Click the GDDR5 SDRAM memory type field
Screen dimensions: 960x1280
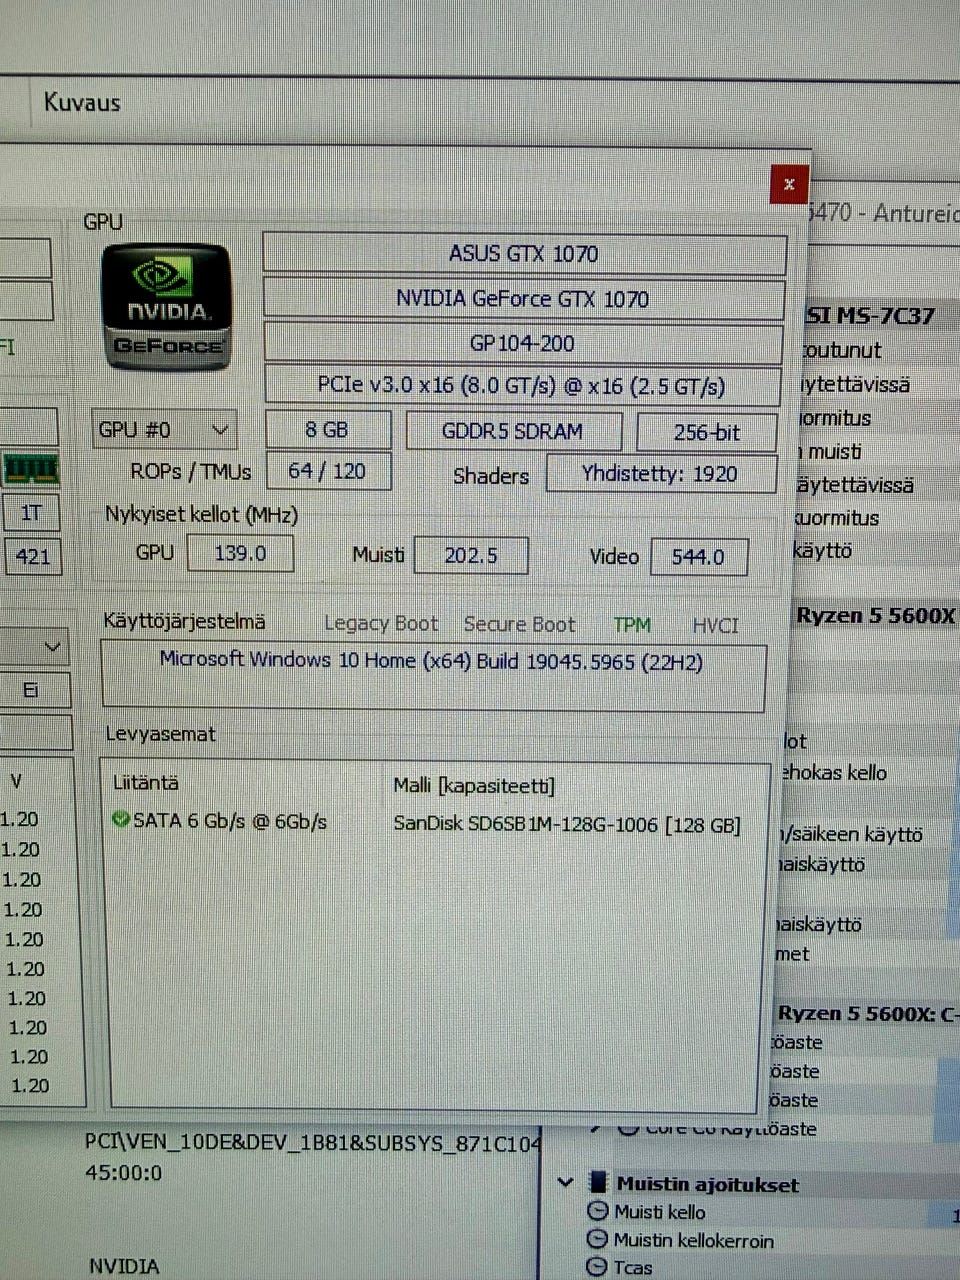[513, 431]
